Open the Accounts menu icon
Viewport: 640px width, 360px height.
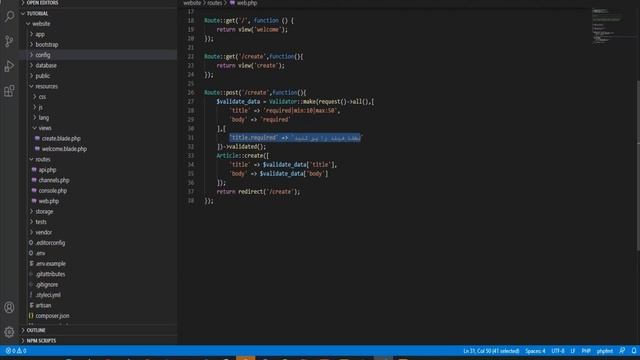tap(9, 307)
